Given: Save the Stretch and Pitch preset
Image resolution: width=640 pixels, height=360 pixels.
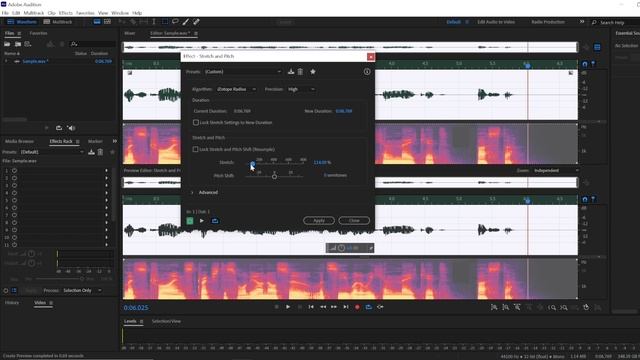Looking at the screenshot, I should pos(291,71).
